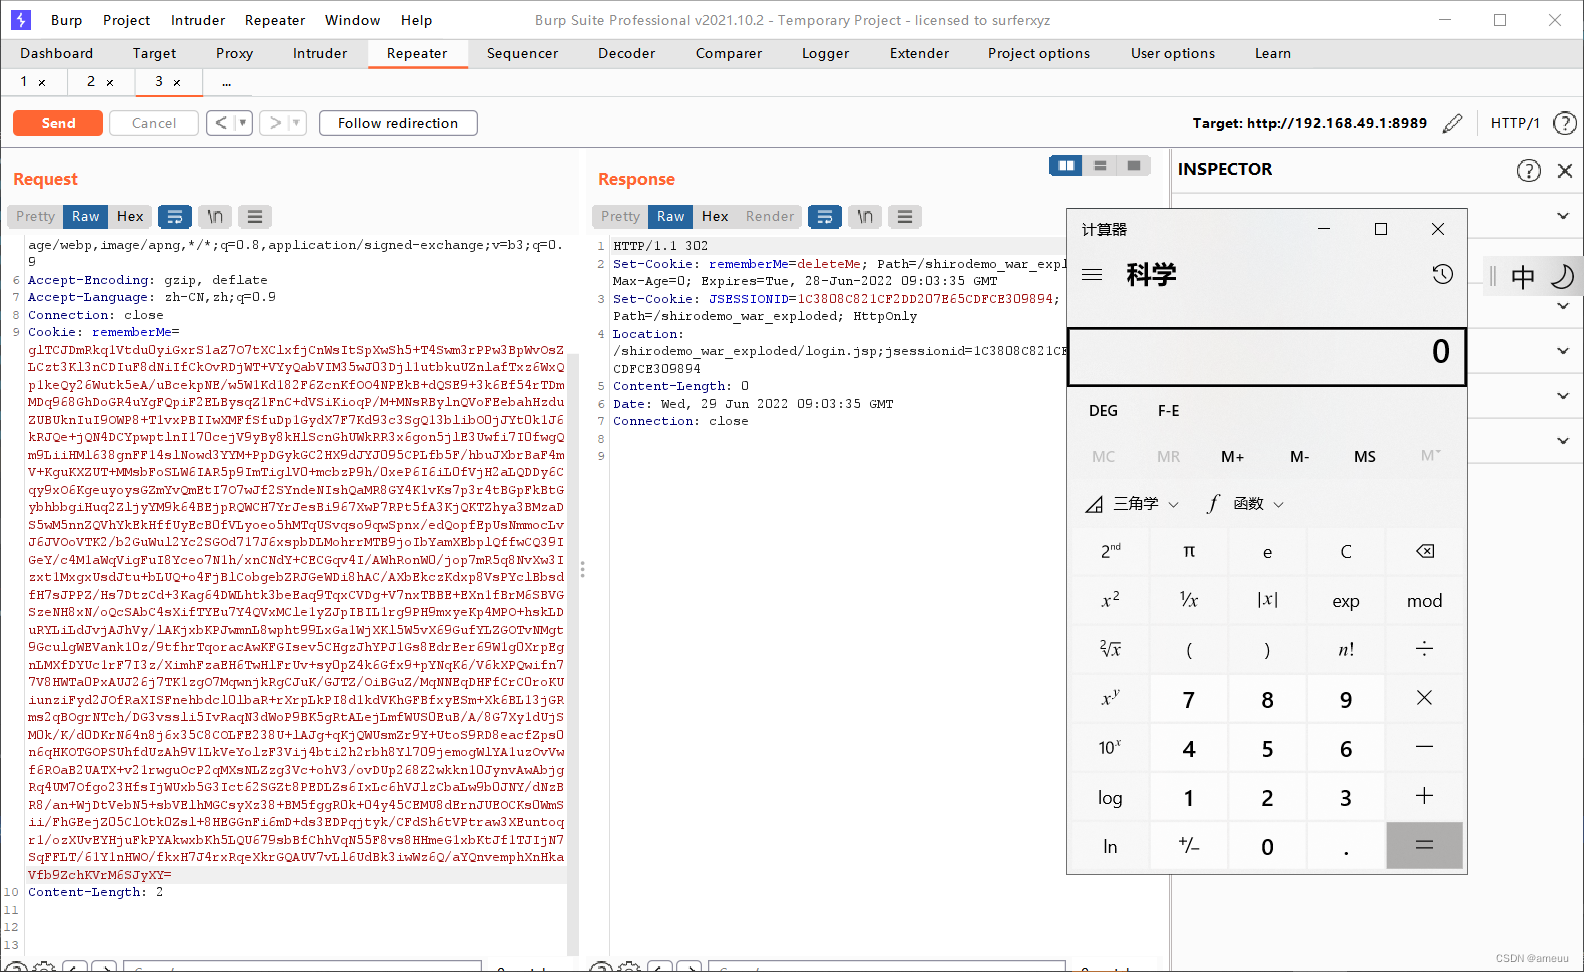Toggle response \n characters icon
This screenshot has width=1584, height=972.
pyautogui.click(x=865, y=216)
